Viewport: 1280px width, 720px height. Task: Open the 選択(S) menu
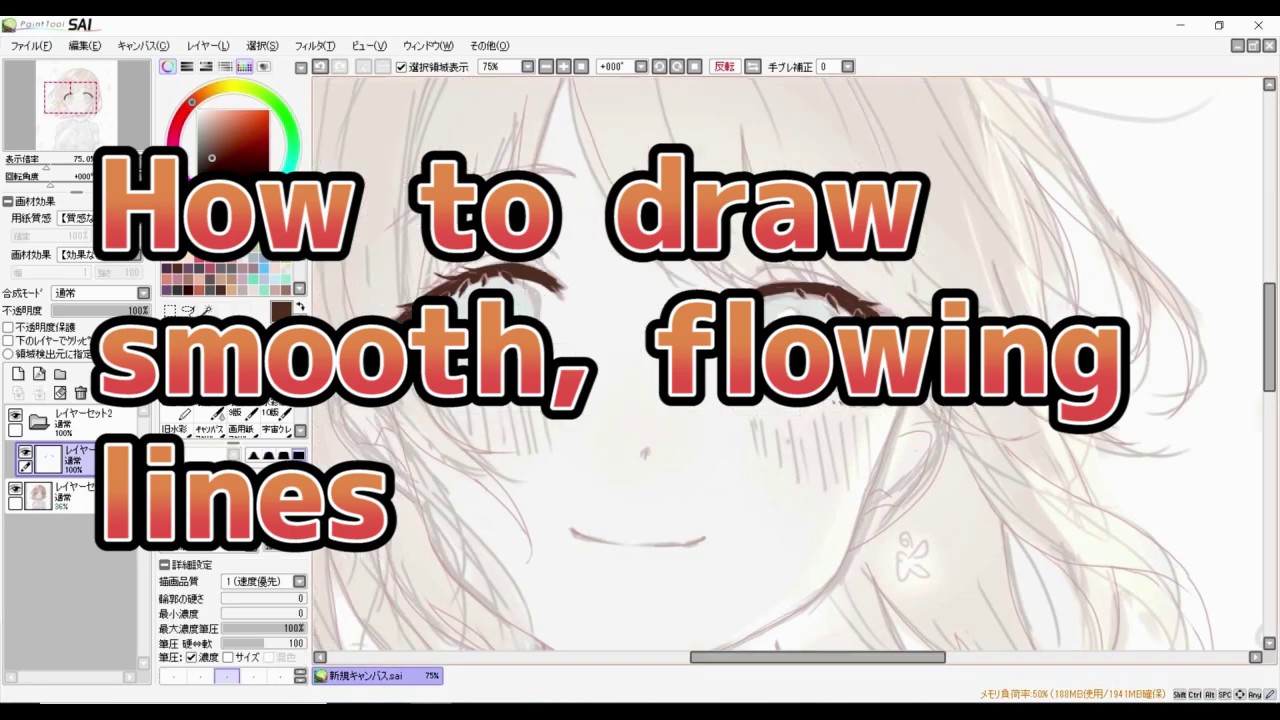(x=262, y=46)
